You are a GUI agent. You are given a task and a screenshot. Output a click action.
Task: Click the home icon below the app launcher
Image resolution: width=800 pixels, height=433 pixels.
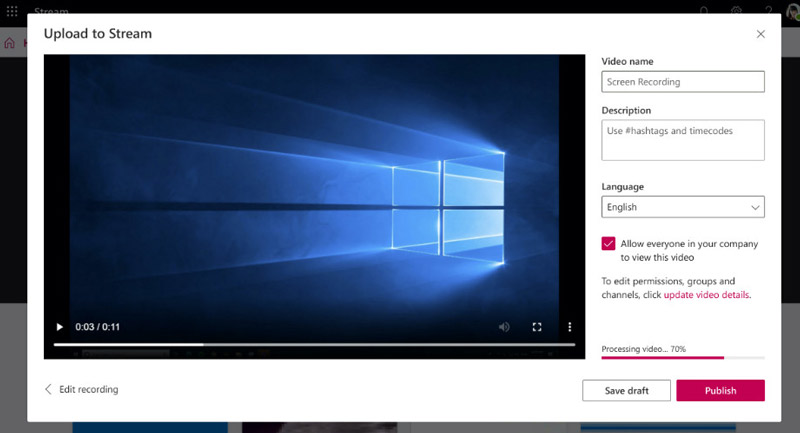pyautogui.click(x=10, y=43)
